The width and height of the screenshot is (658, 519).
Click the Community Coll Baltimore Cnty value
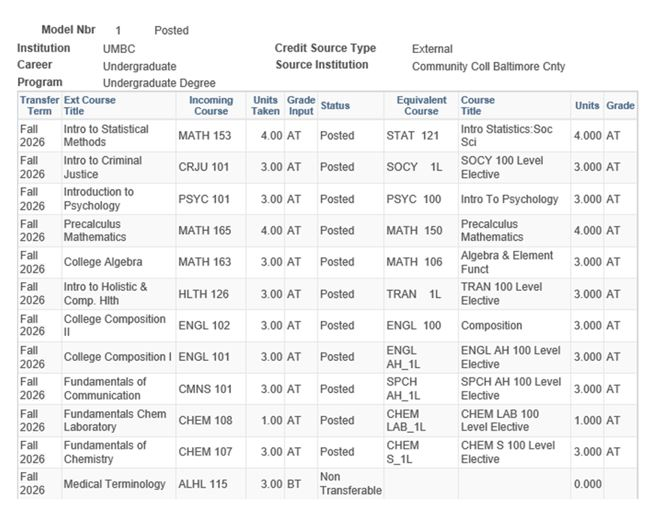coord(488,66)
